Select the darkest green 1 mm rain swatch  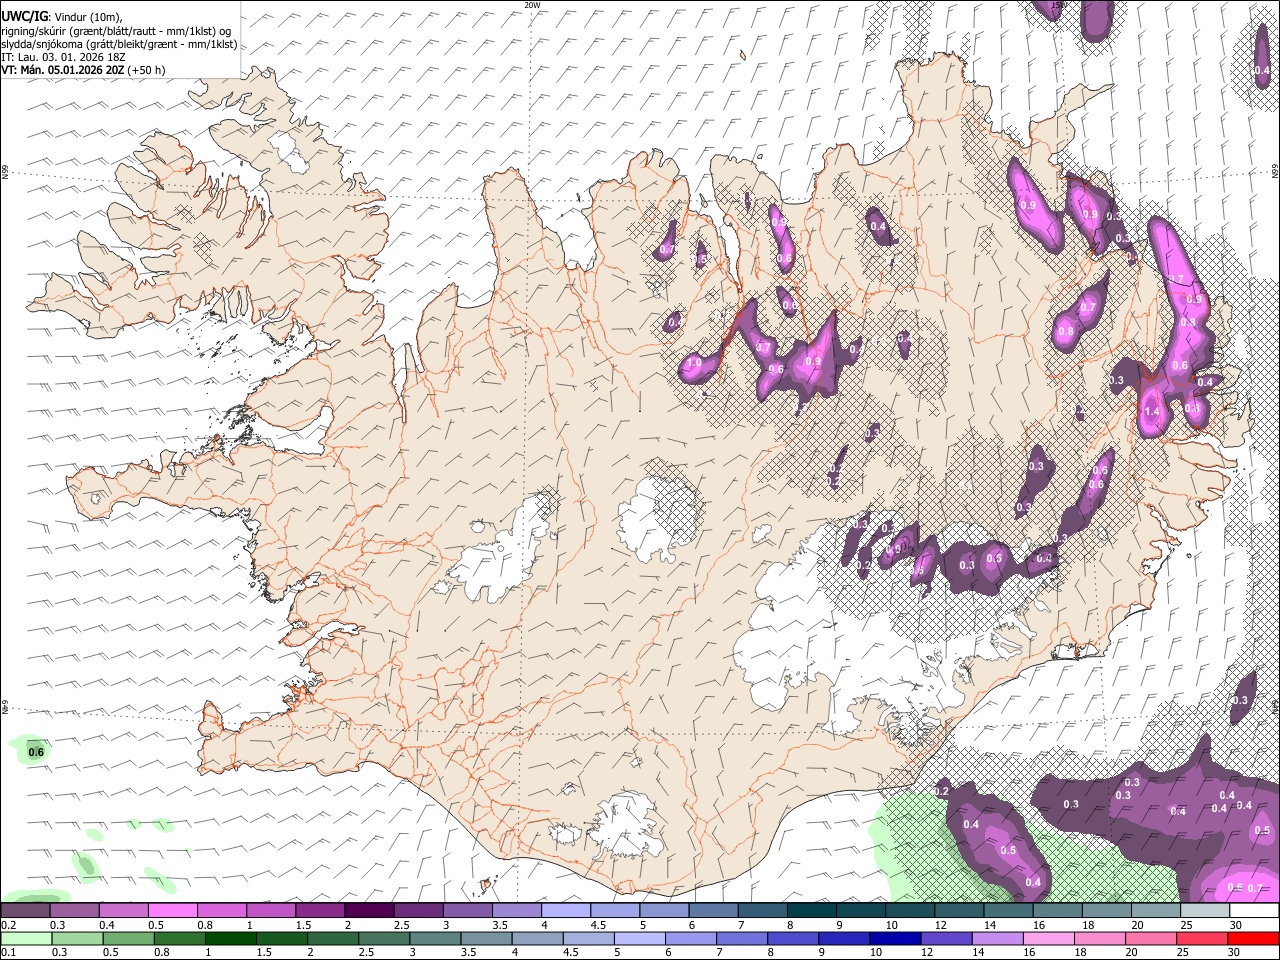[230, 938]
